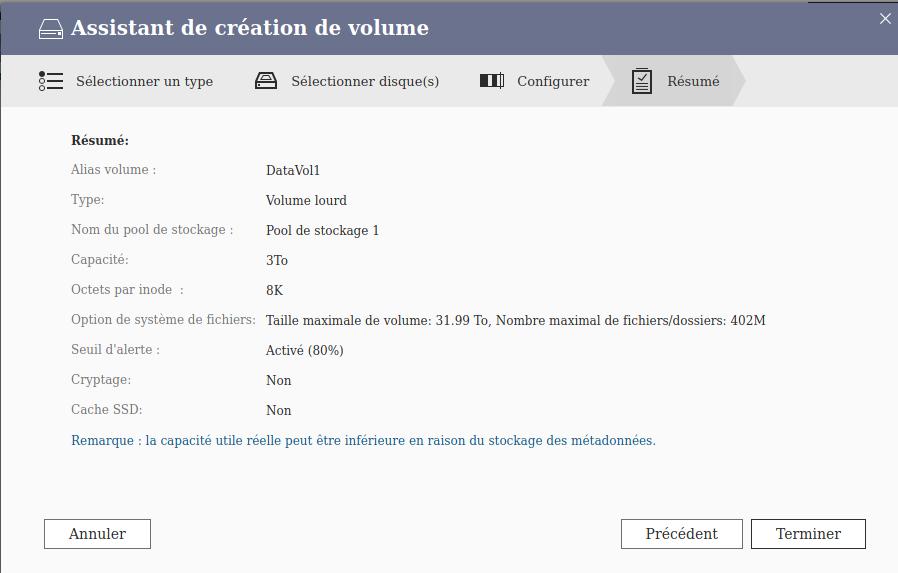Click the clipboard icon for Résumé step

642,81
